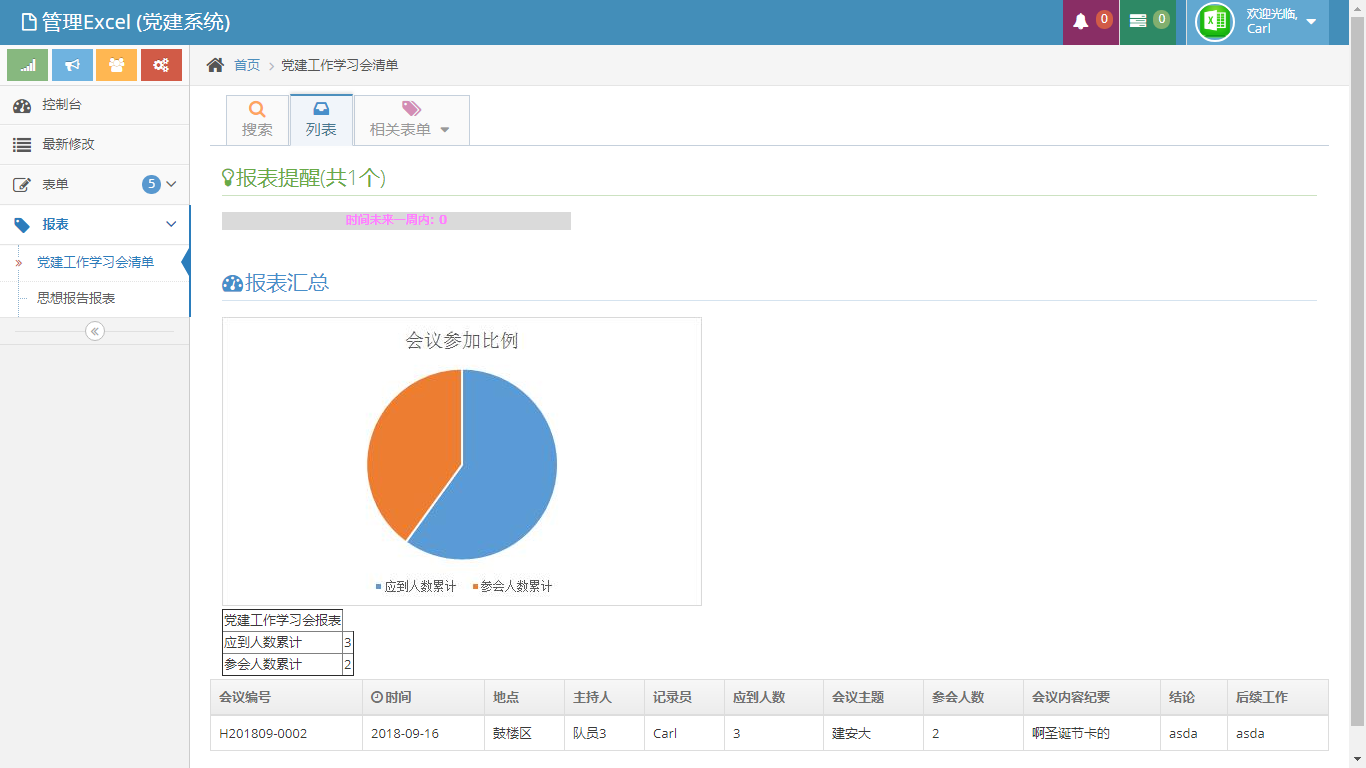Expand the 表单 sidebar menu
This screenshot has width=1366, height=768.
click(x=94, y=185)
